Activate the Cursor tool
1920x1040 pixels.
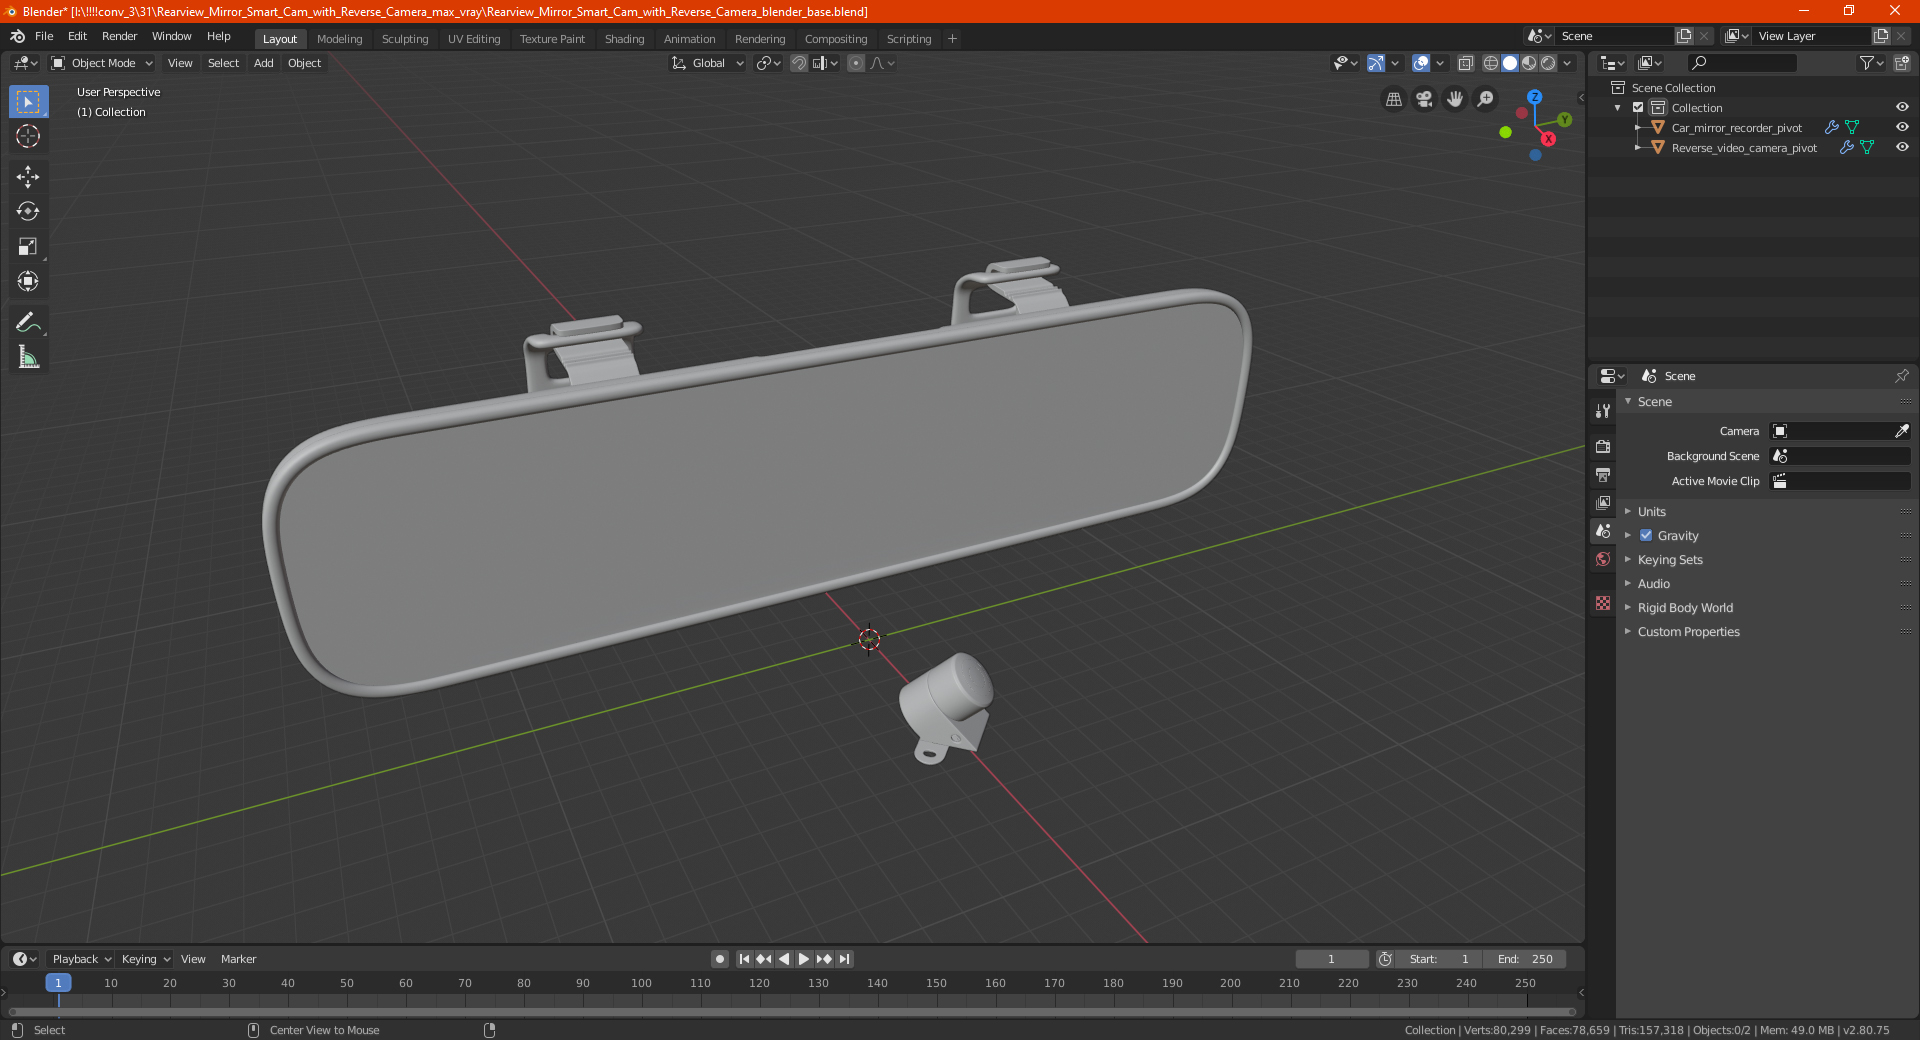28,136
